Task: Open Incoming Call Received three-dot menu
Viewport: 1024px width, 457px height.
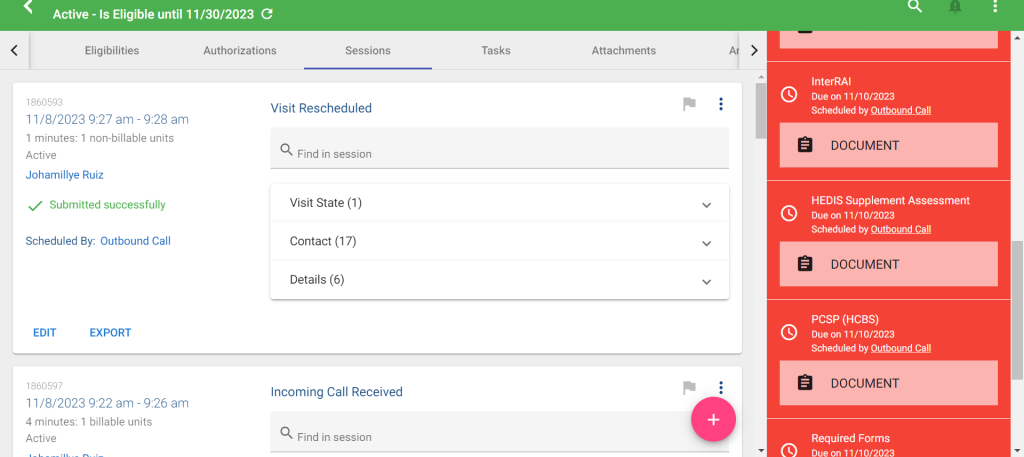Action: [x=720, y=388]
